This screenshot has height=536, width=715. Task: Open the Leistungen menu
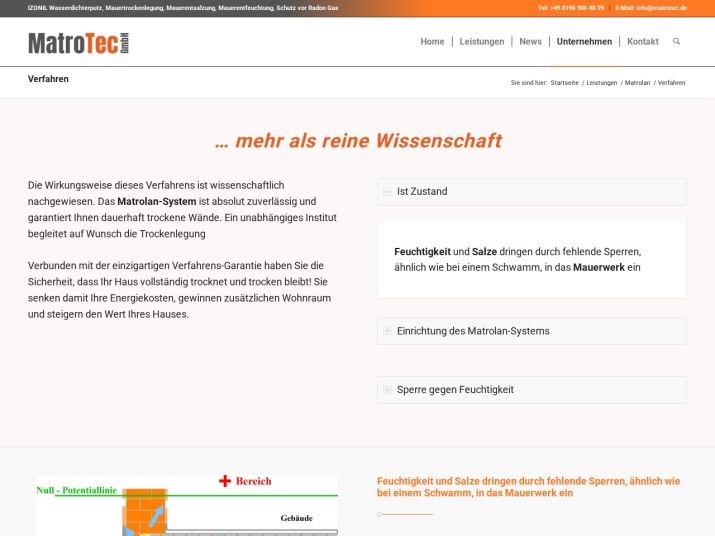point(482,42)
